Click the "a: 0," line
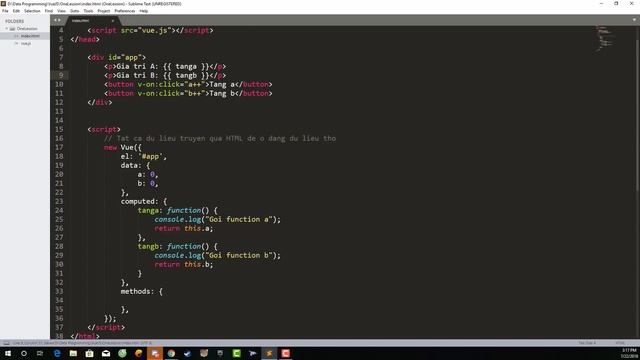 pyautogui.click(x=148, y=174)
